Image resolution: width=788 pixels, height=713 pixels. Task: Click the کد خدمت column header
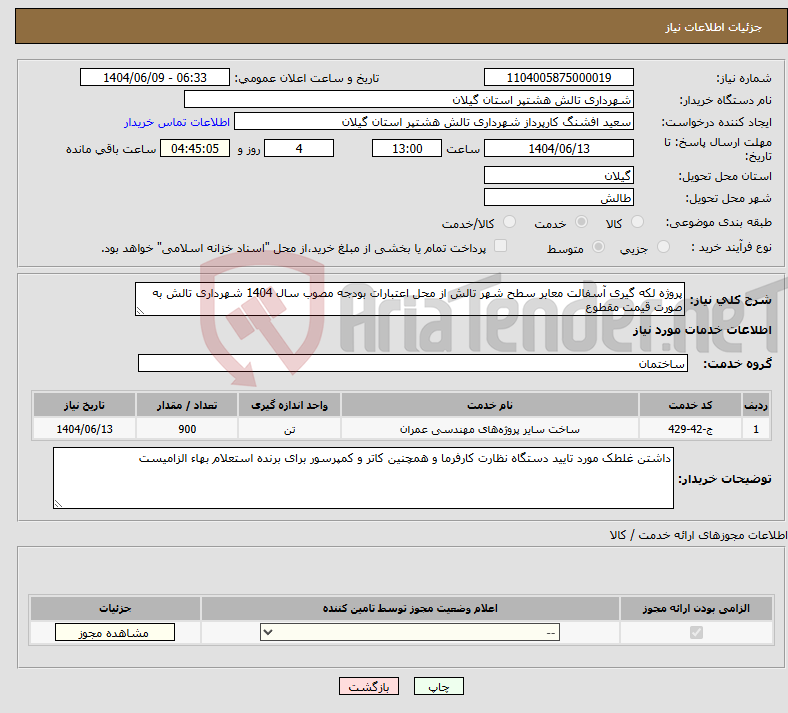691,405
